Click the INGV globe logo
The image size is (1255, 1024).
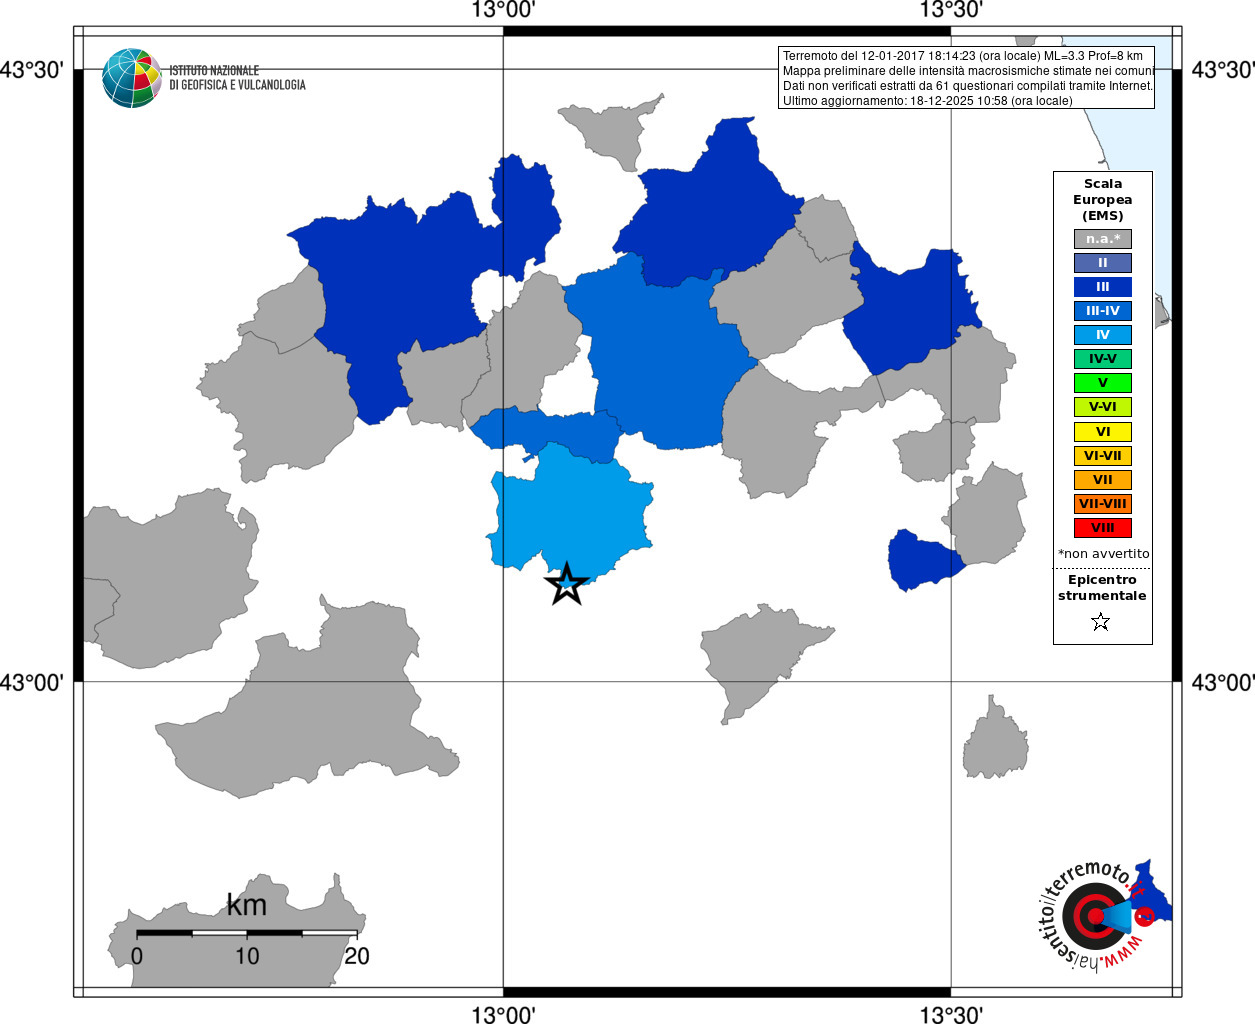131,78
